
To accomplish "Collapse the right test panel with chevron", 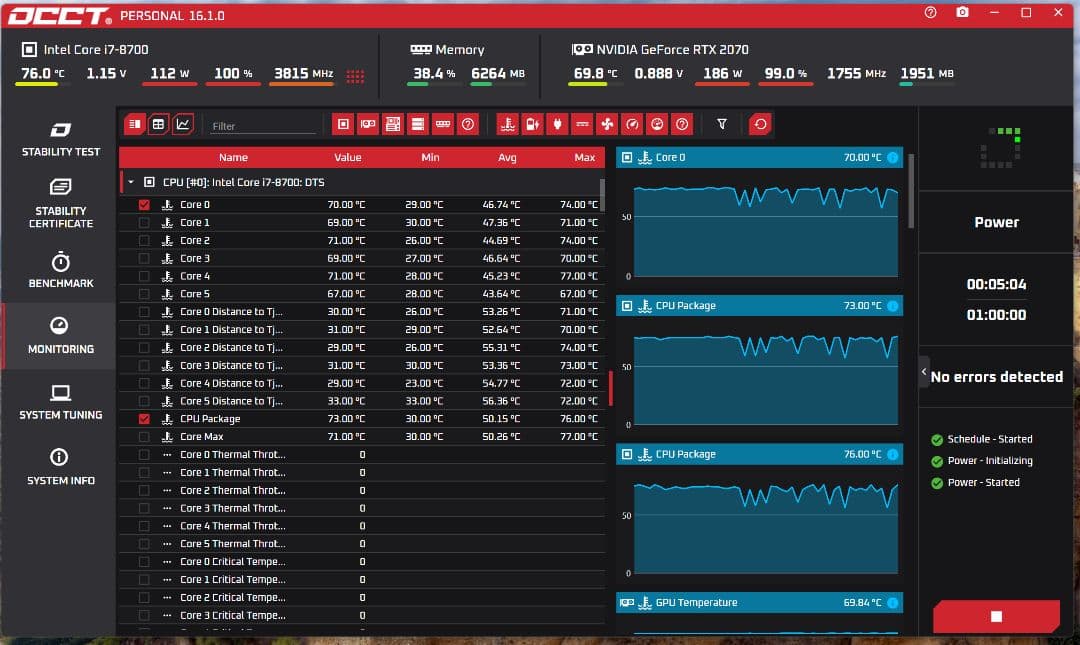I will [923, 372].
